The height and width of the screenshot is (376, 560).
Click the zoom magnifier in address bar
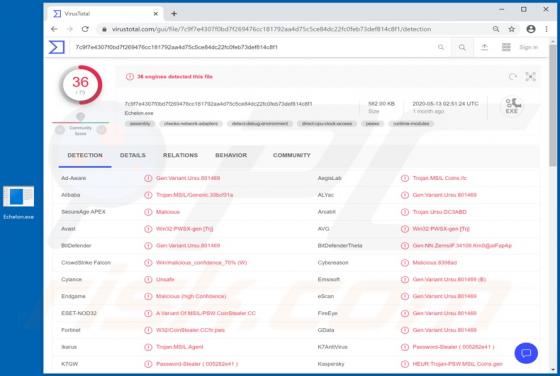(496, 29)
